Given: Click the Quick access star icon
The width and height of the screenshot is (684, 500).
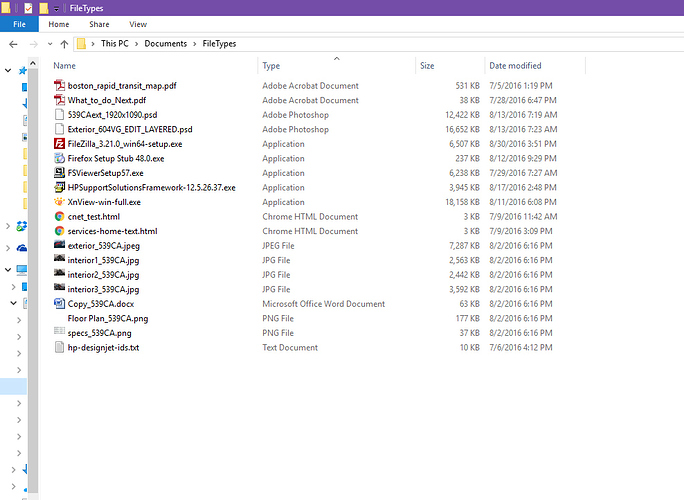Looking at the screenshot, I should pyautogui.click(x=22, y=70).
